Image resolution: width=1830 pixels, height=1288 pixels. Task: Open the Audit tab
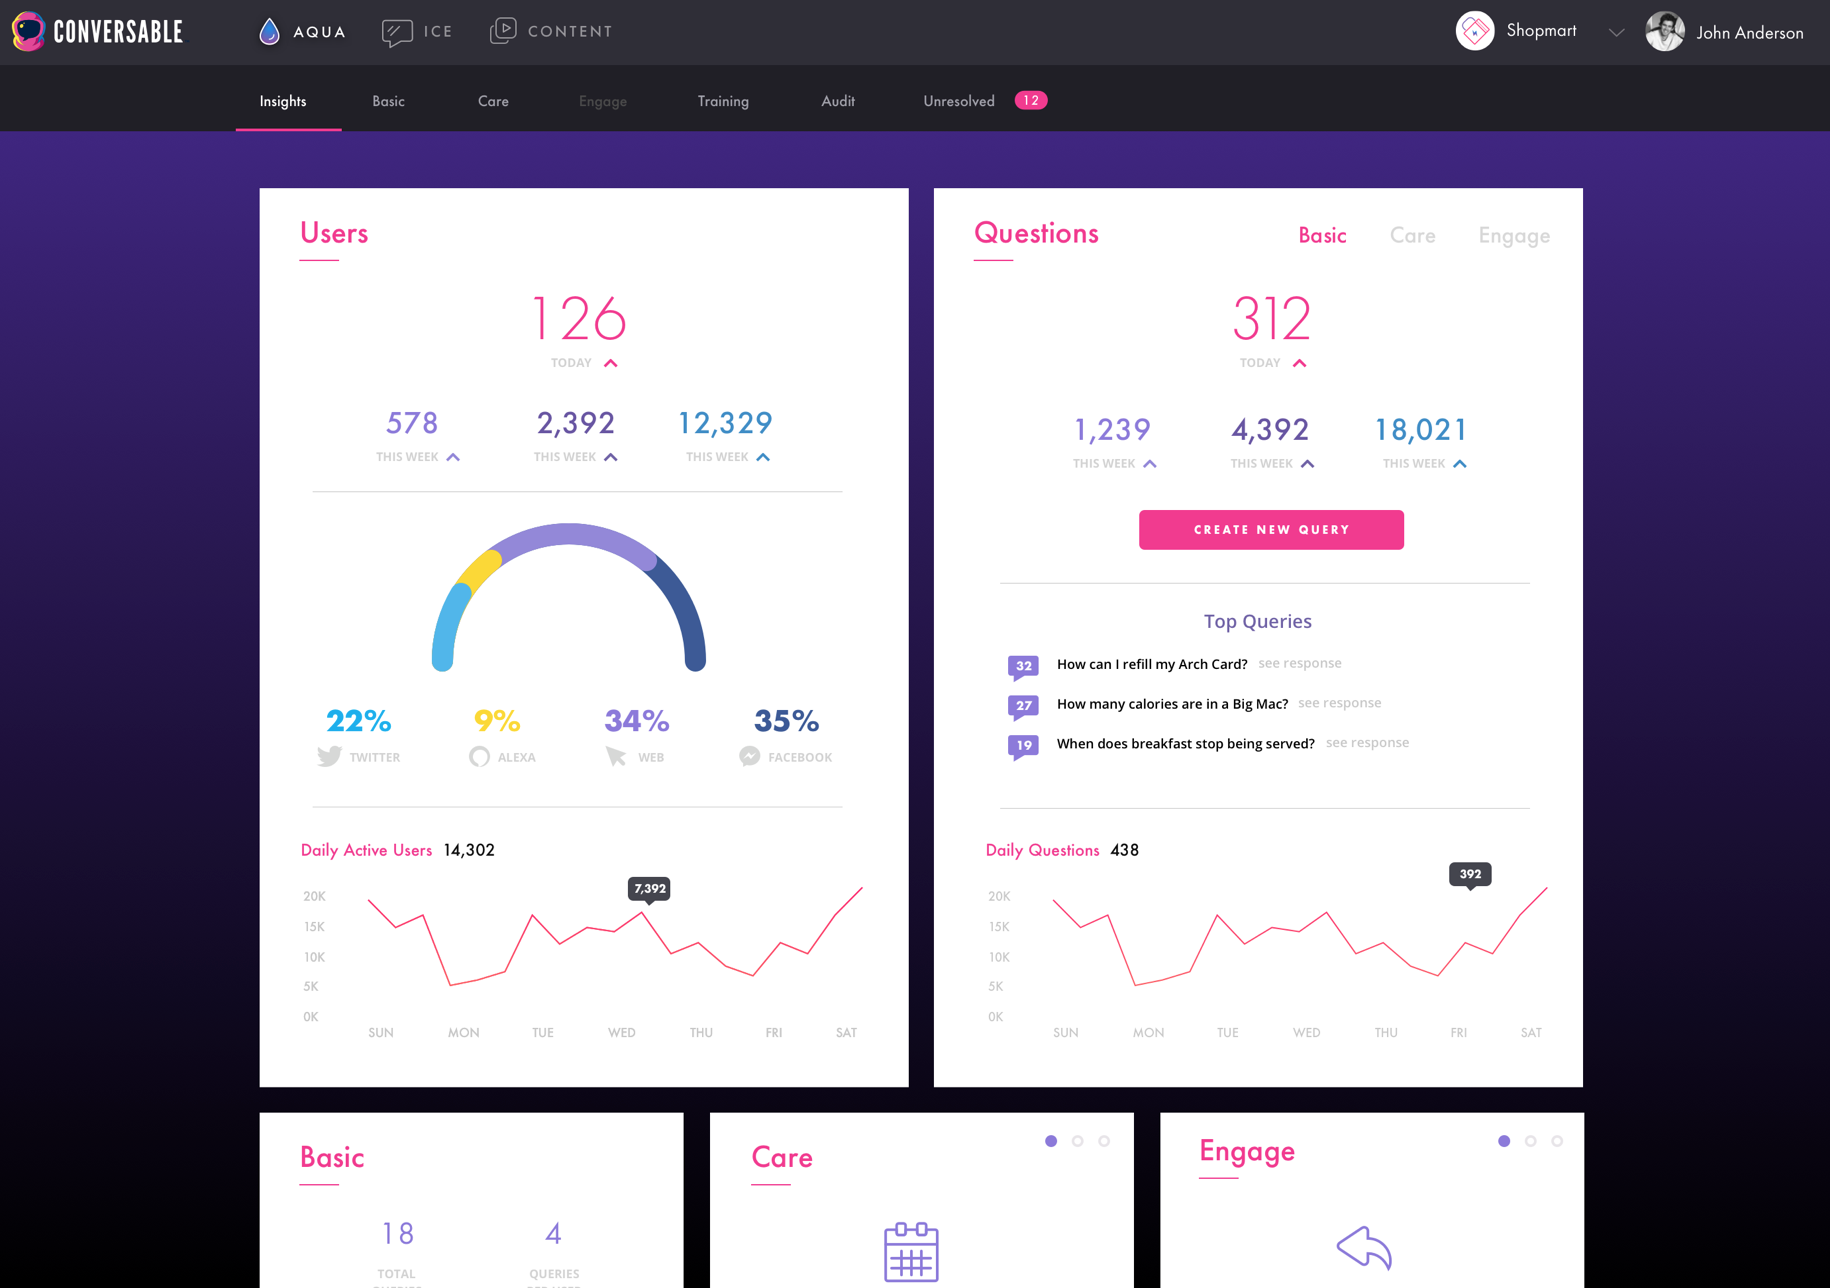coord(838,101)
